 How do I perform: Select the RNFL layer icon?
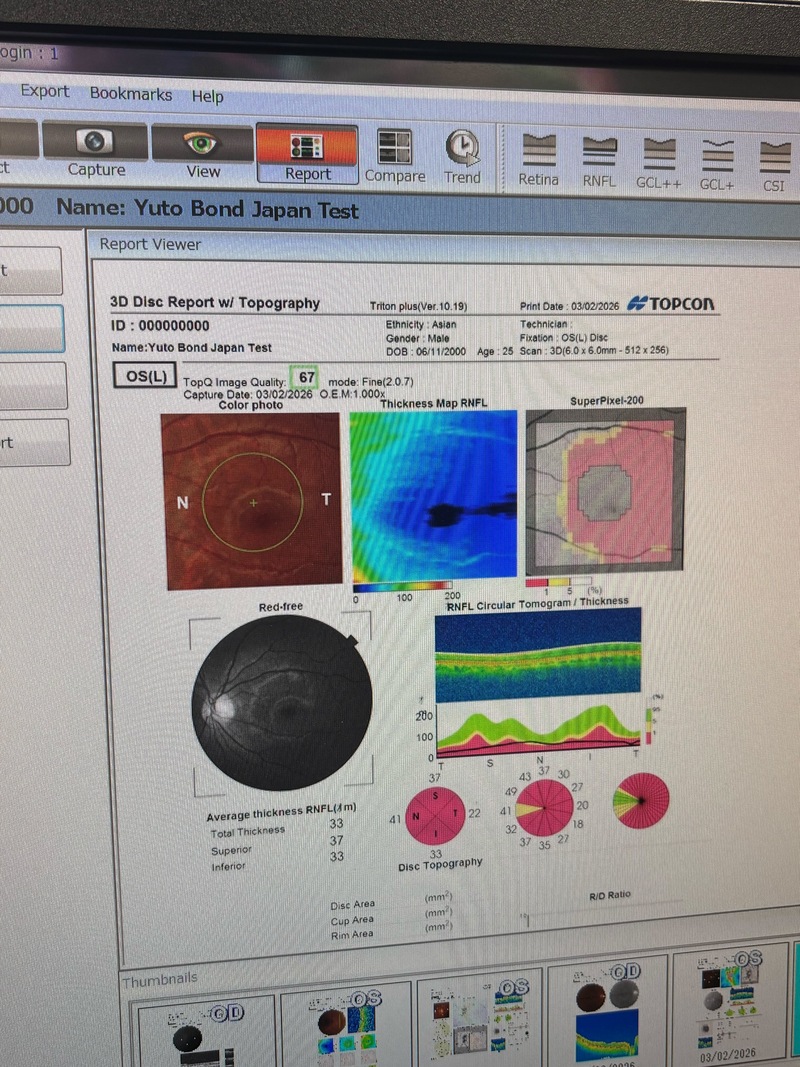point(599,153)
